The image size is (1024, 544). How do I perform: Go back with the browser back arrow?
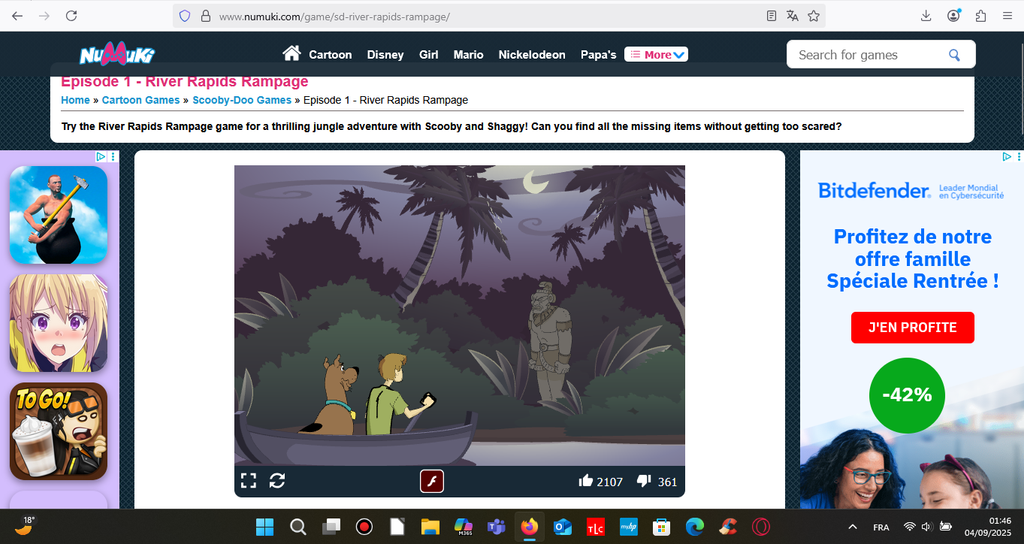tap(18, 16)
